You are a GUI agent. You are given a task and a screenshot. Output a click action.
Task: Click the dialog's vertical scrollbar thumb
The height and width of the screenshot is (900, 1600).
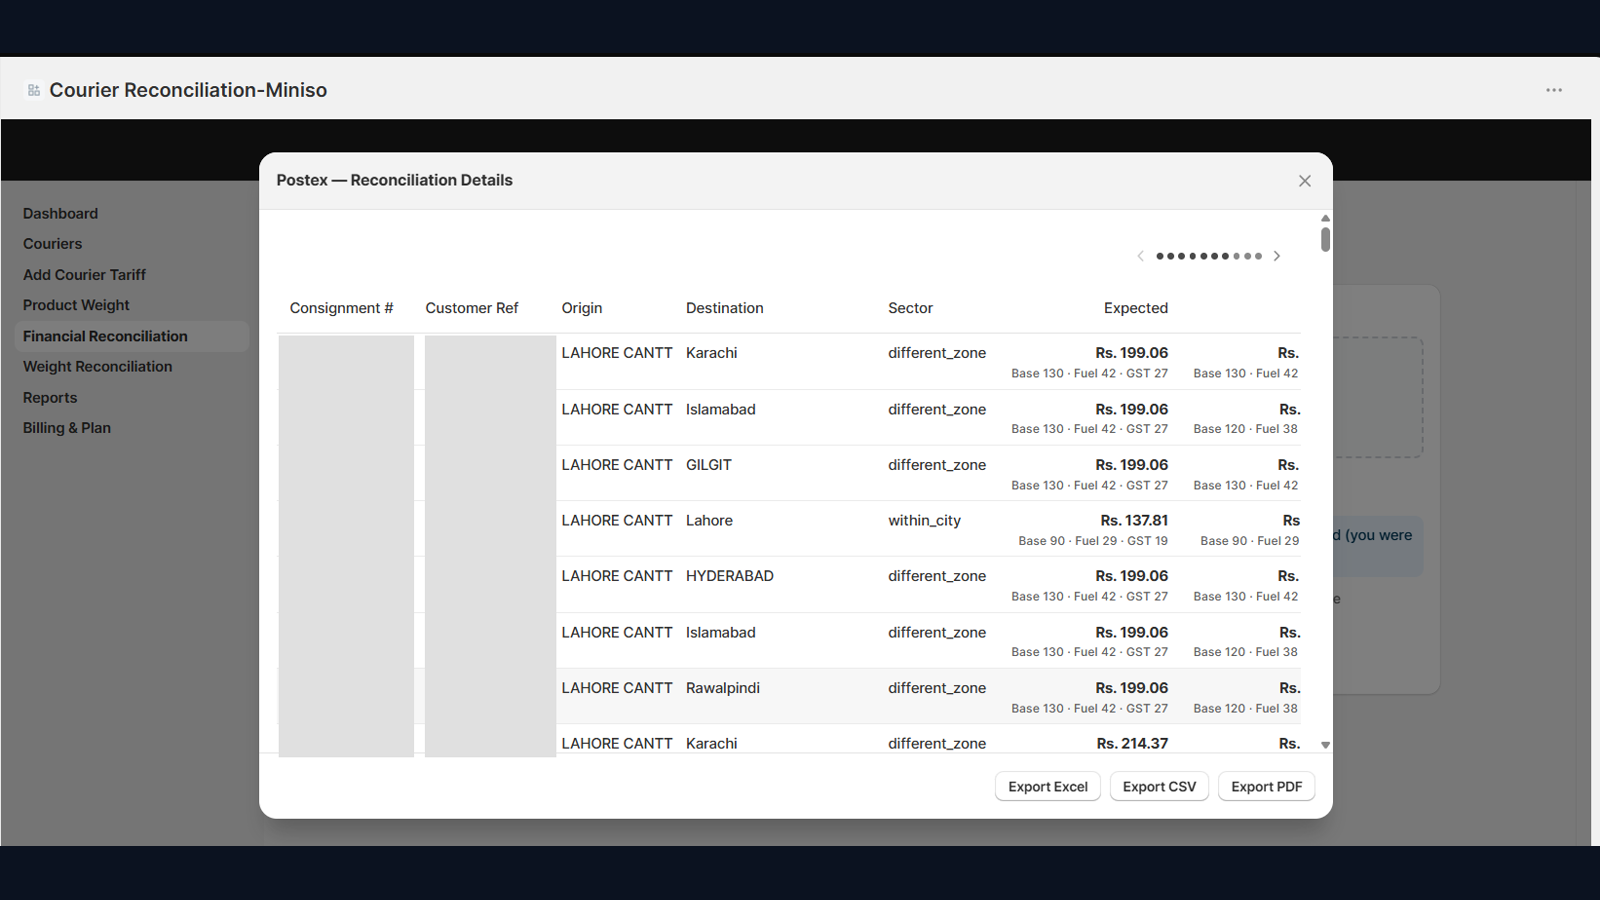(1326, 239)
